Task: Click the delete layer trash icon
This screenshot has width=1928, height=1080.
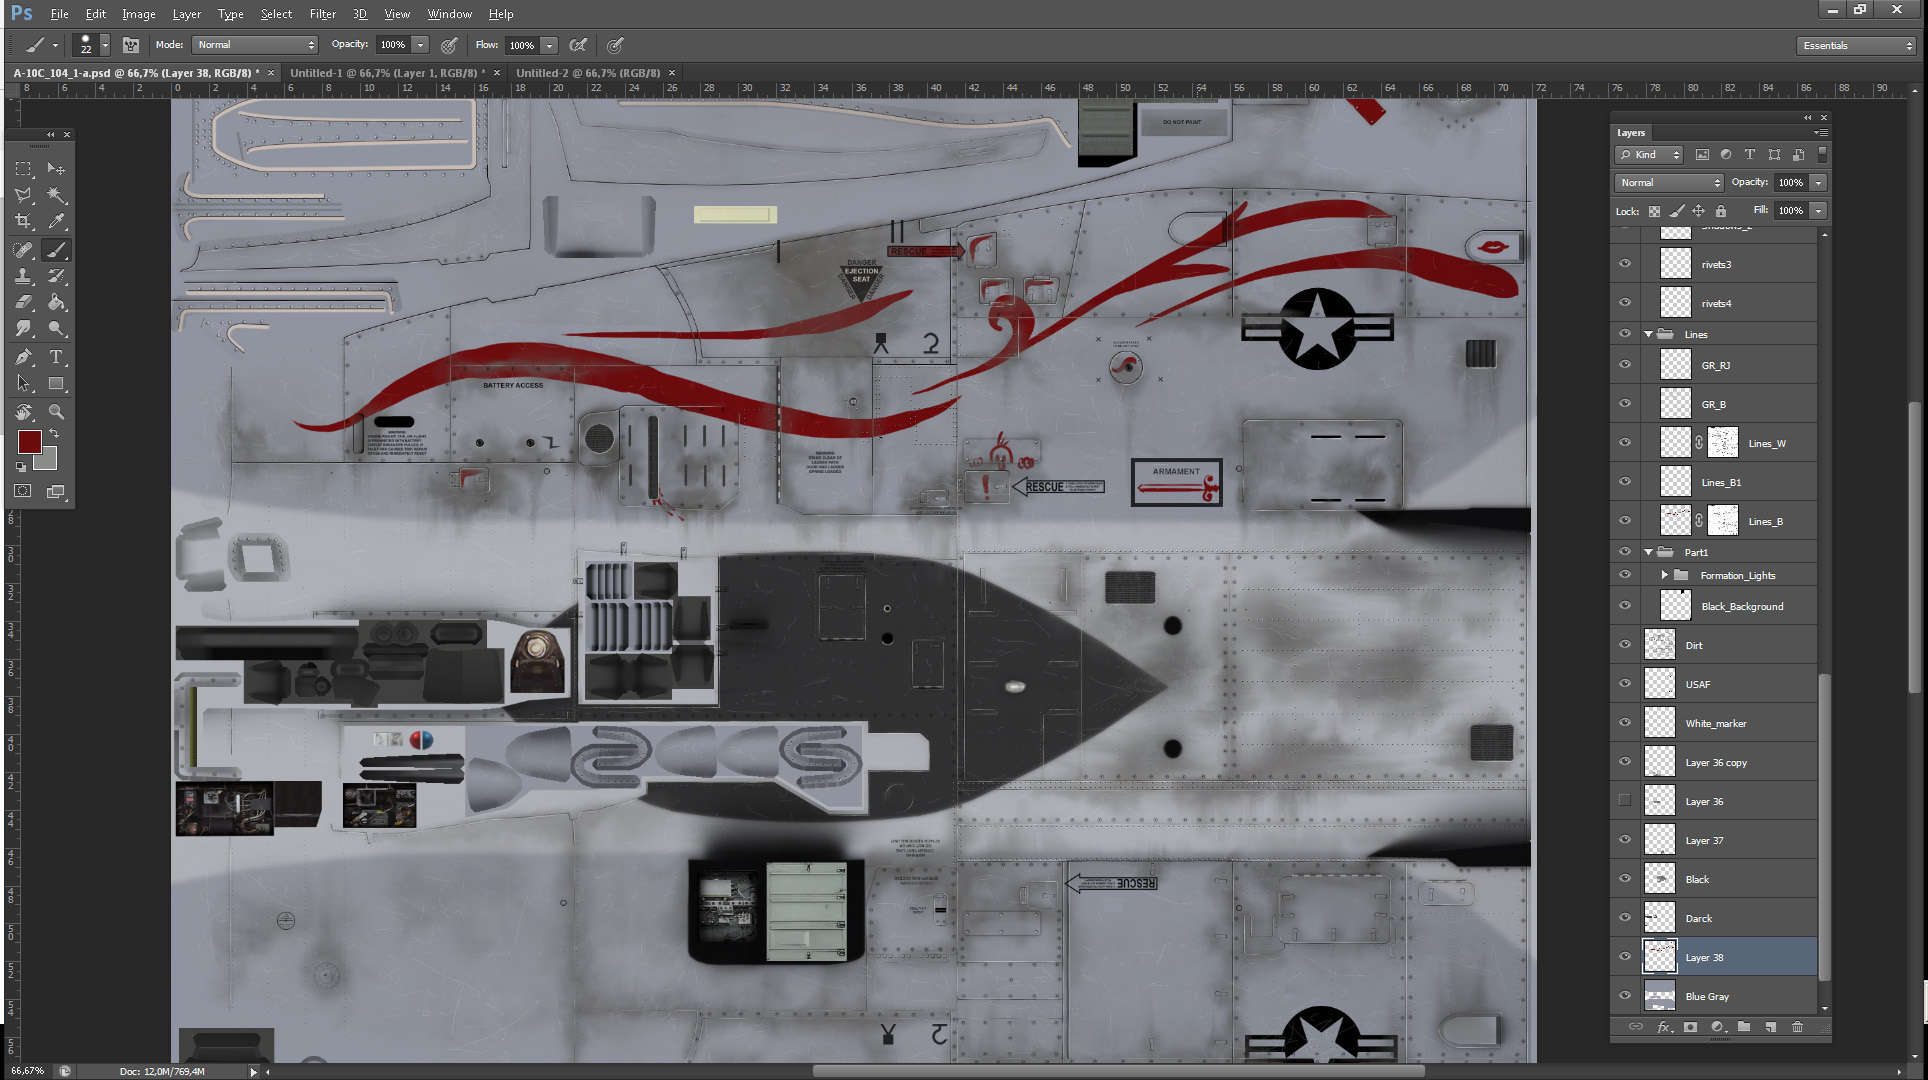Action: click(x=1797, y=1027)
